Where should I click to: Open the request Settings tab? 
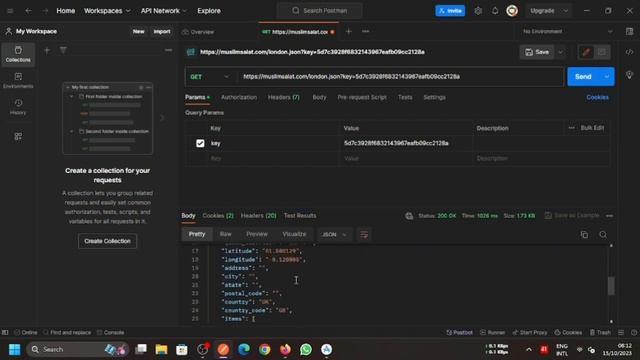click(x=434, y=97)
